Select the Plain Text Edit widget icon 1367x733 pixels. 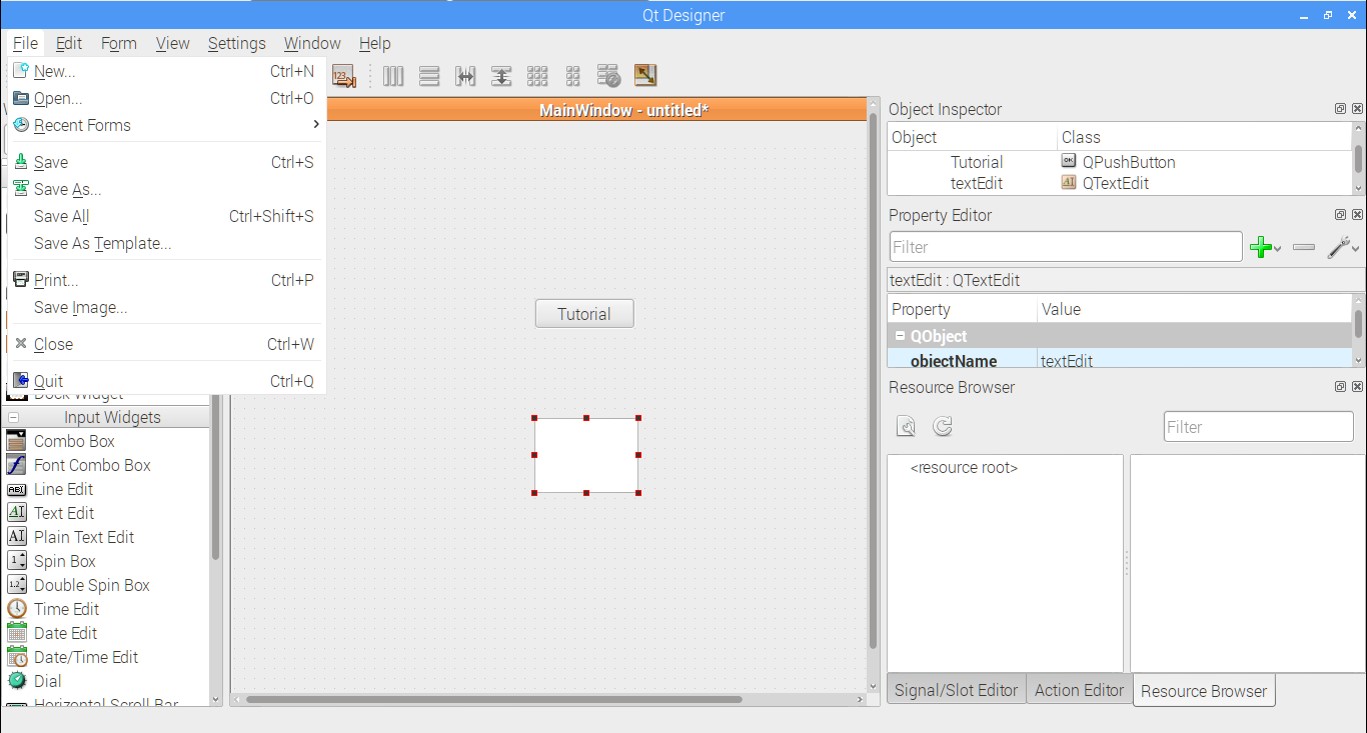[17, 537]
